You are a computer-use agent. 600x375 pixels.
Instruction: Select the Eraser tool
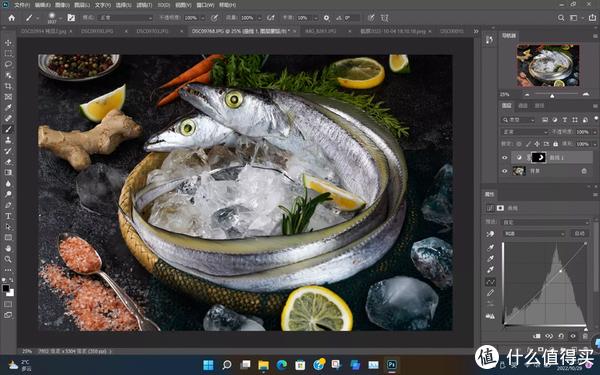(8, 161)
